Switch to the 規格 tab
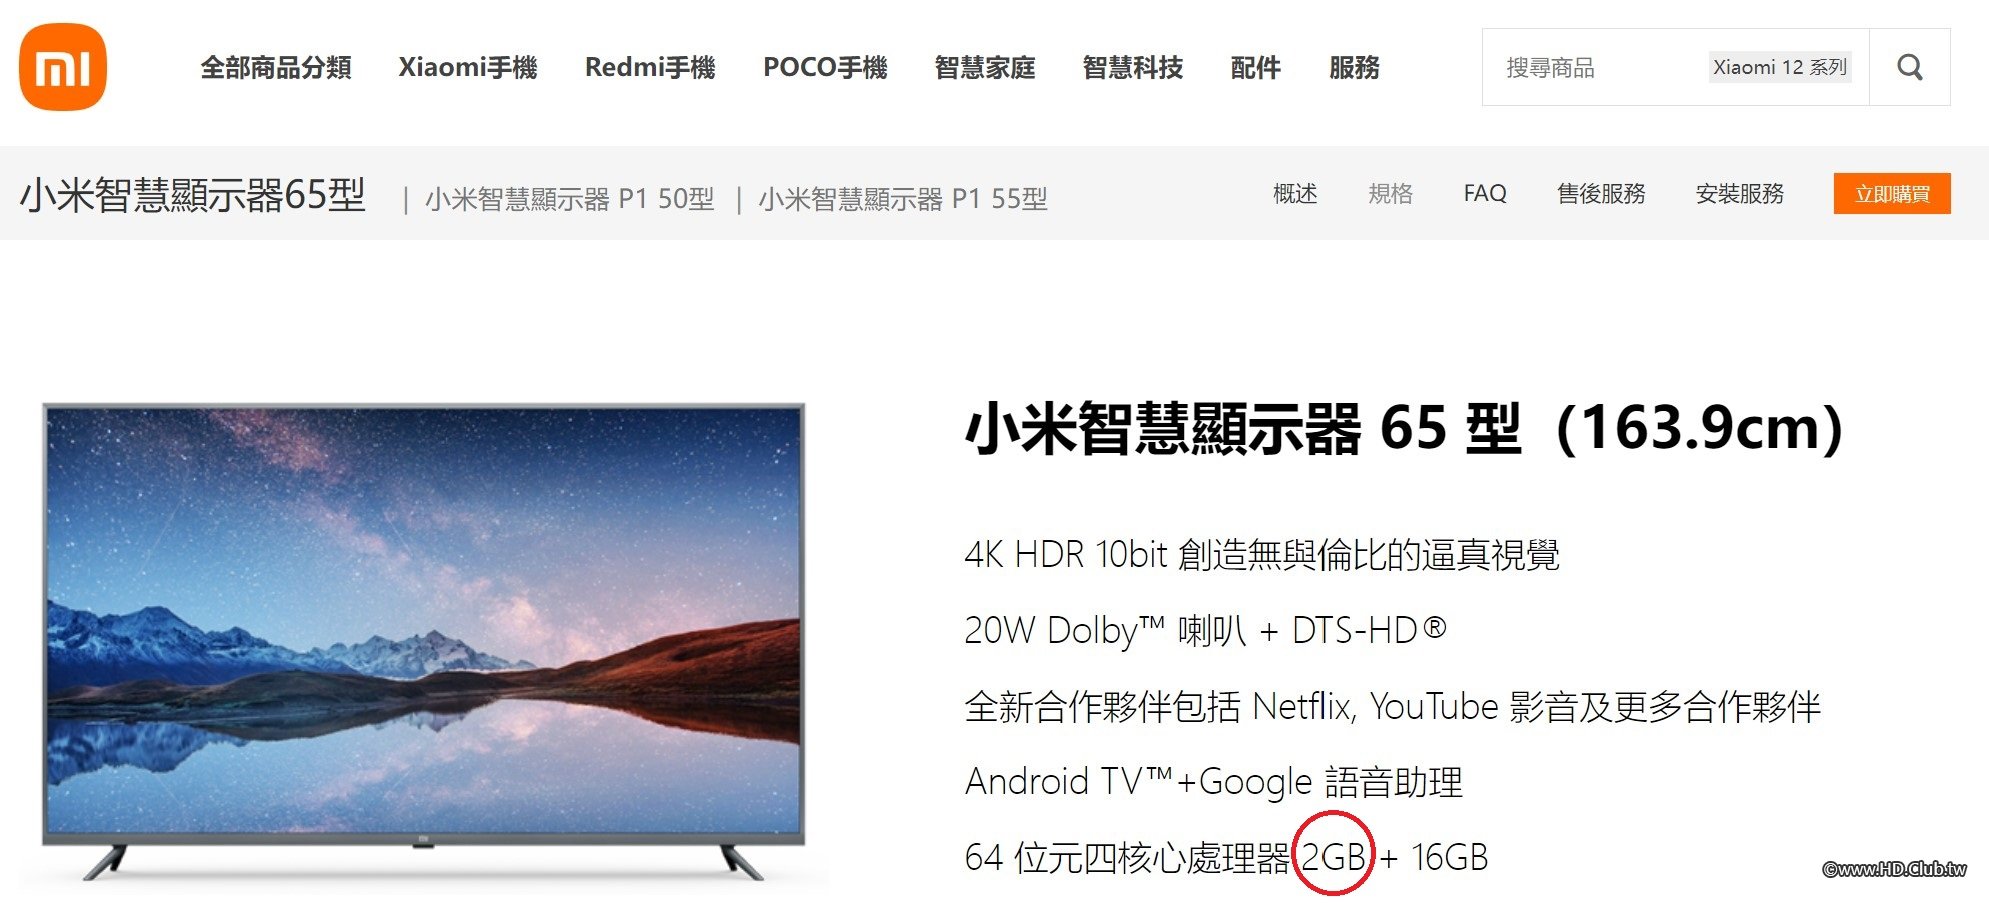Image resolution: width=1989 pixels, height=903 pixels. 1390,193
